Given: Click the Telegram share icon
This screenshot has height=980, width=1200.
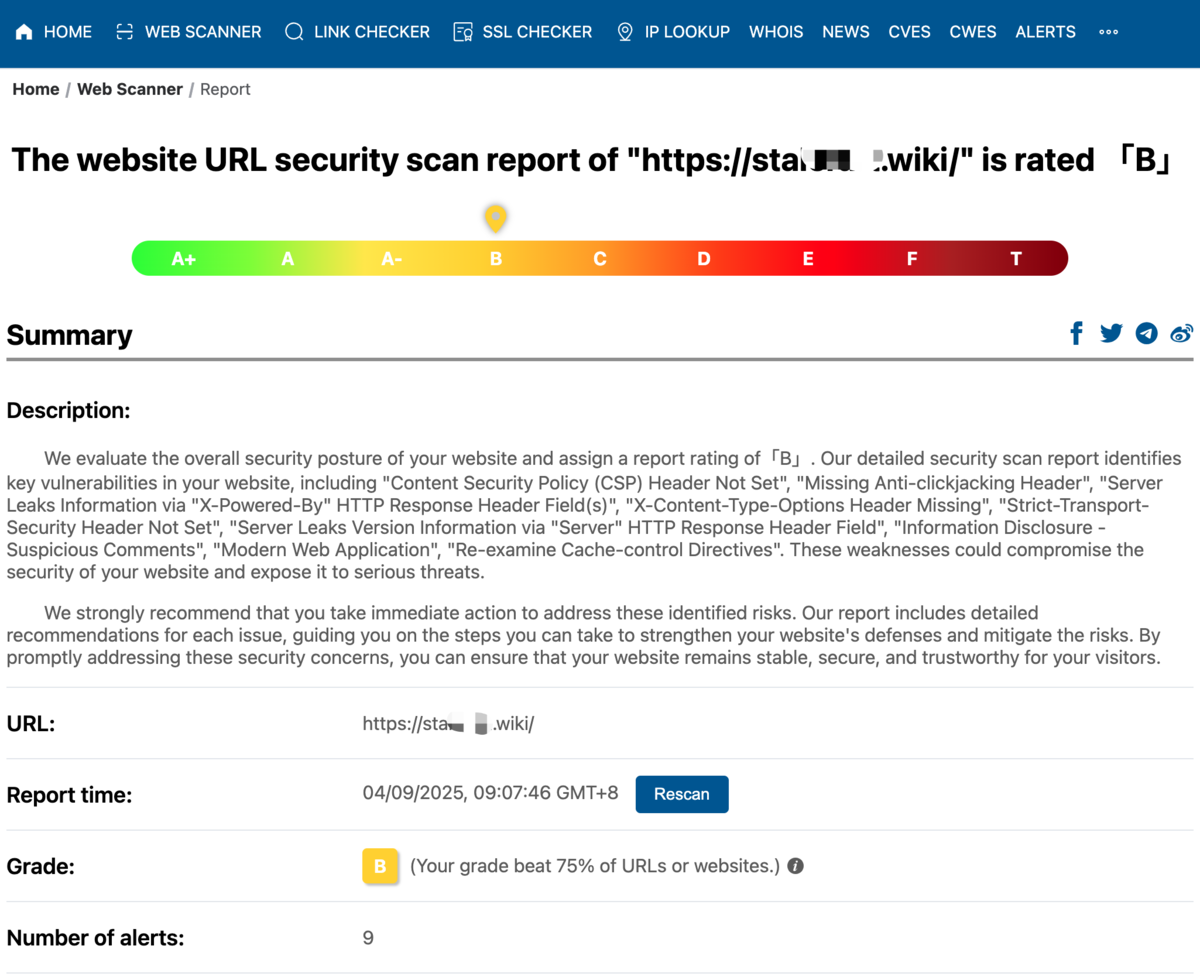Looking at the screenshot, I should (1146, 333).
